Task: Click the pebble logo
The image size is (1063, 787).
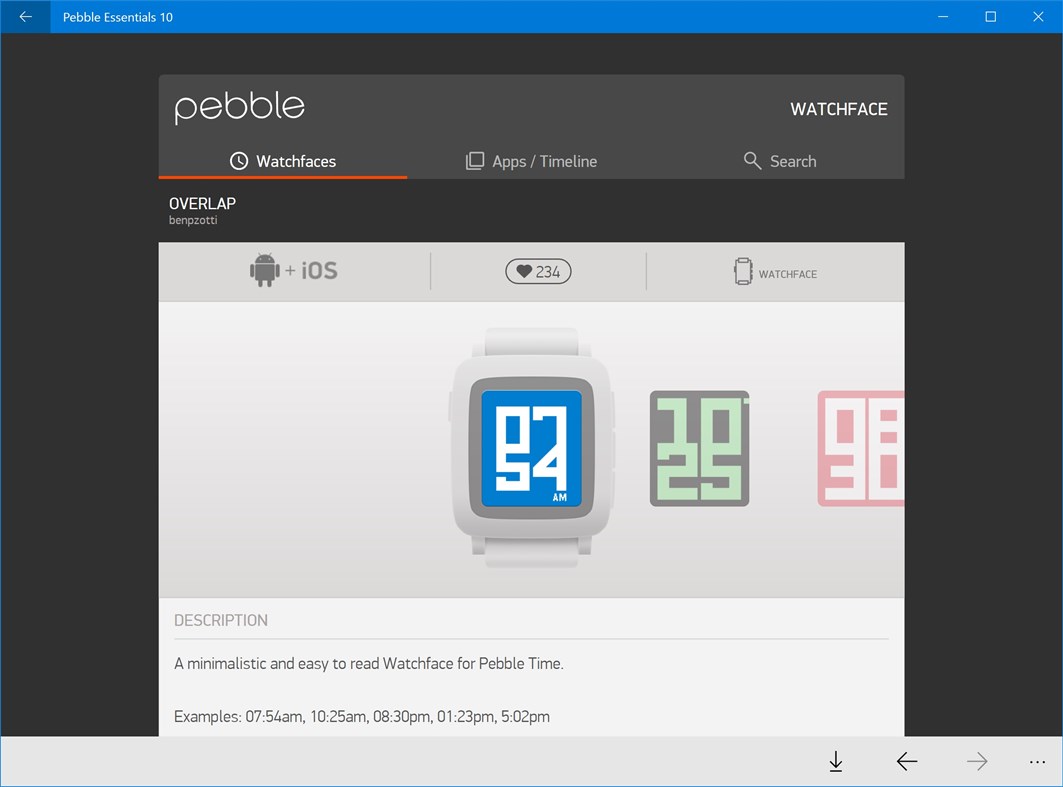Action: point(239,107)
